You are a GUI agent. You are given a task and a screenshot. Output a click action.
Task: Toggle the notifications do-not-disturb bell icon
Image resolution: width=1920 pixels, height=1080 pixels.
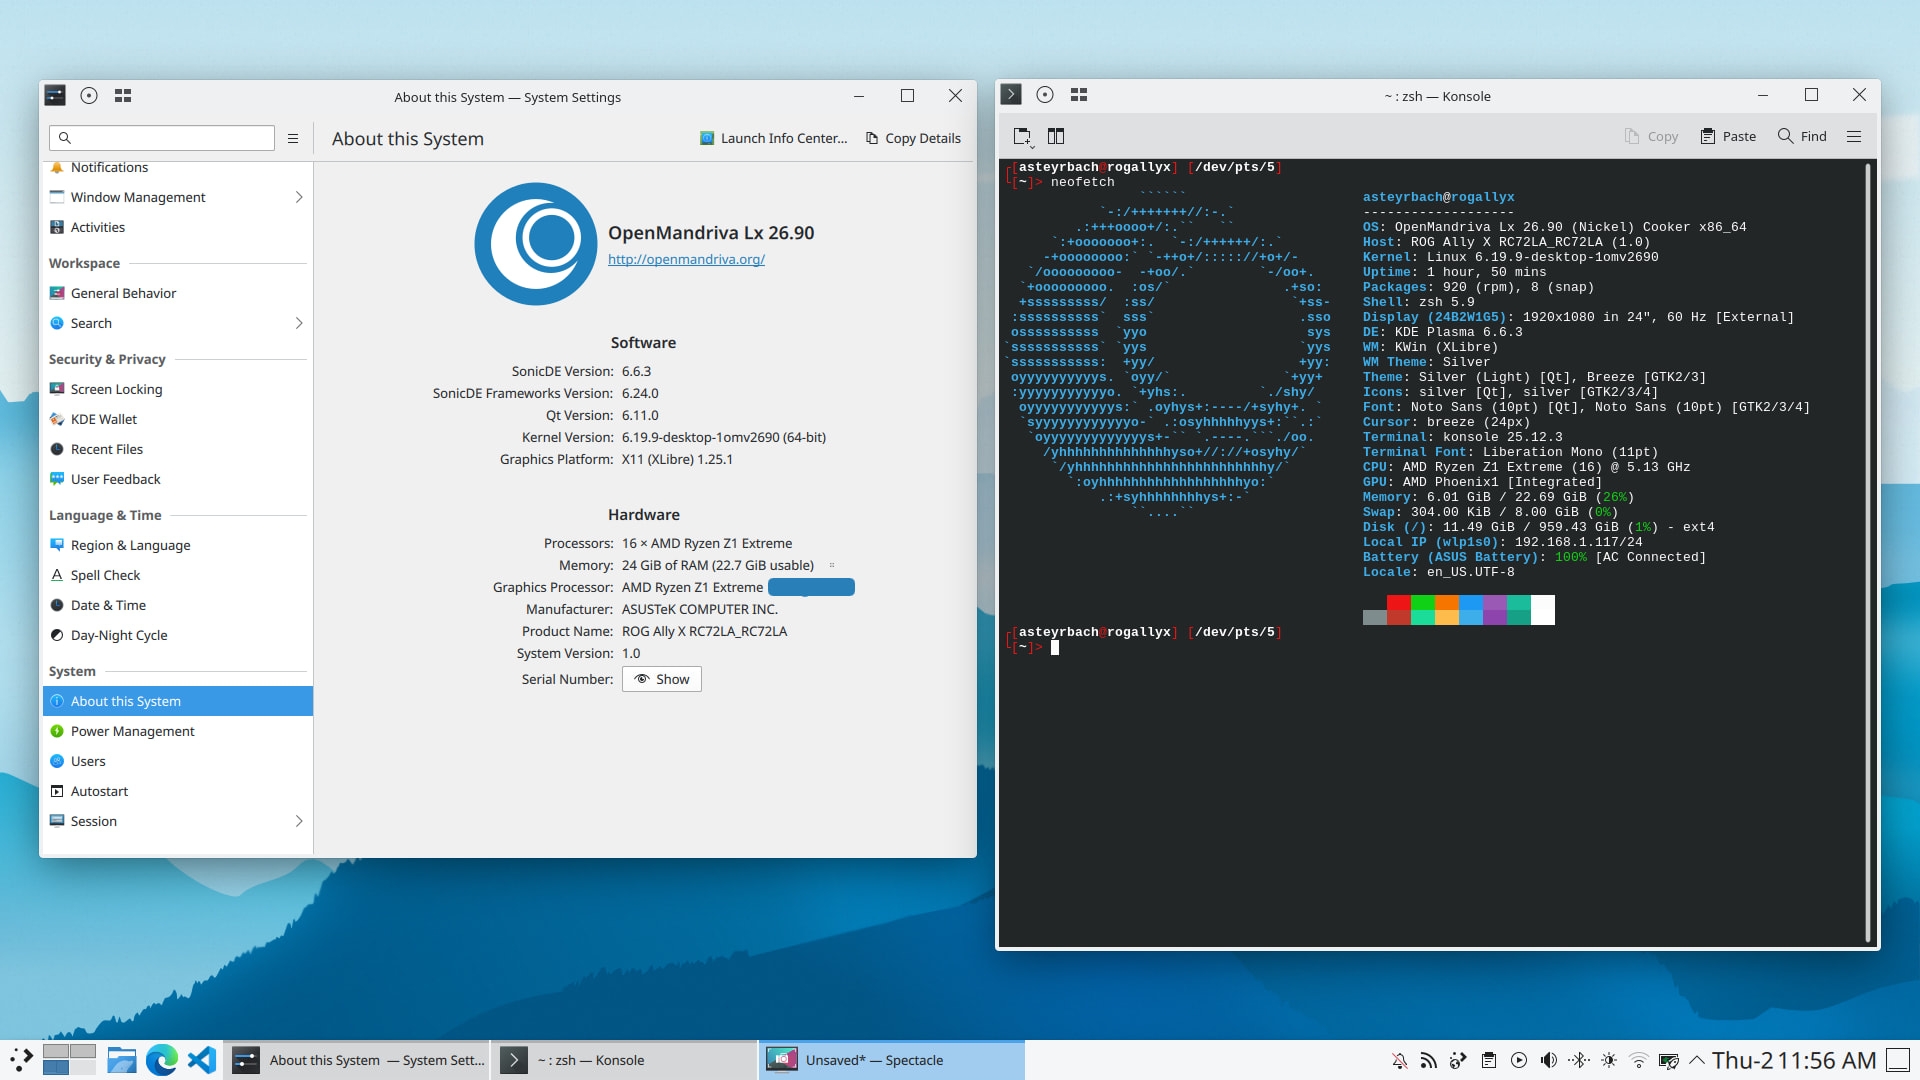1399,1060
